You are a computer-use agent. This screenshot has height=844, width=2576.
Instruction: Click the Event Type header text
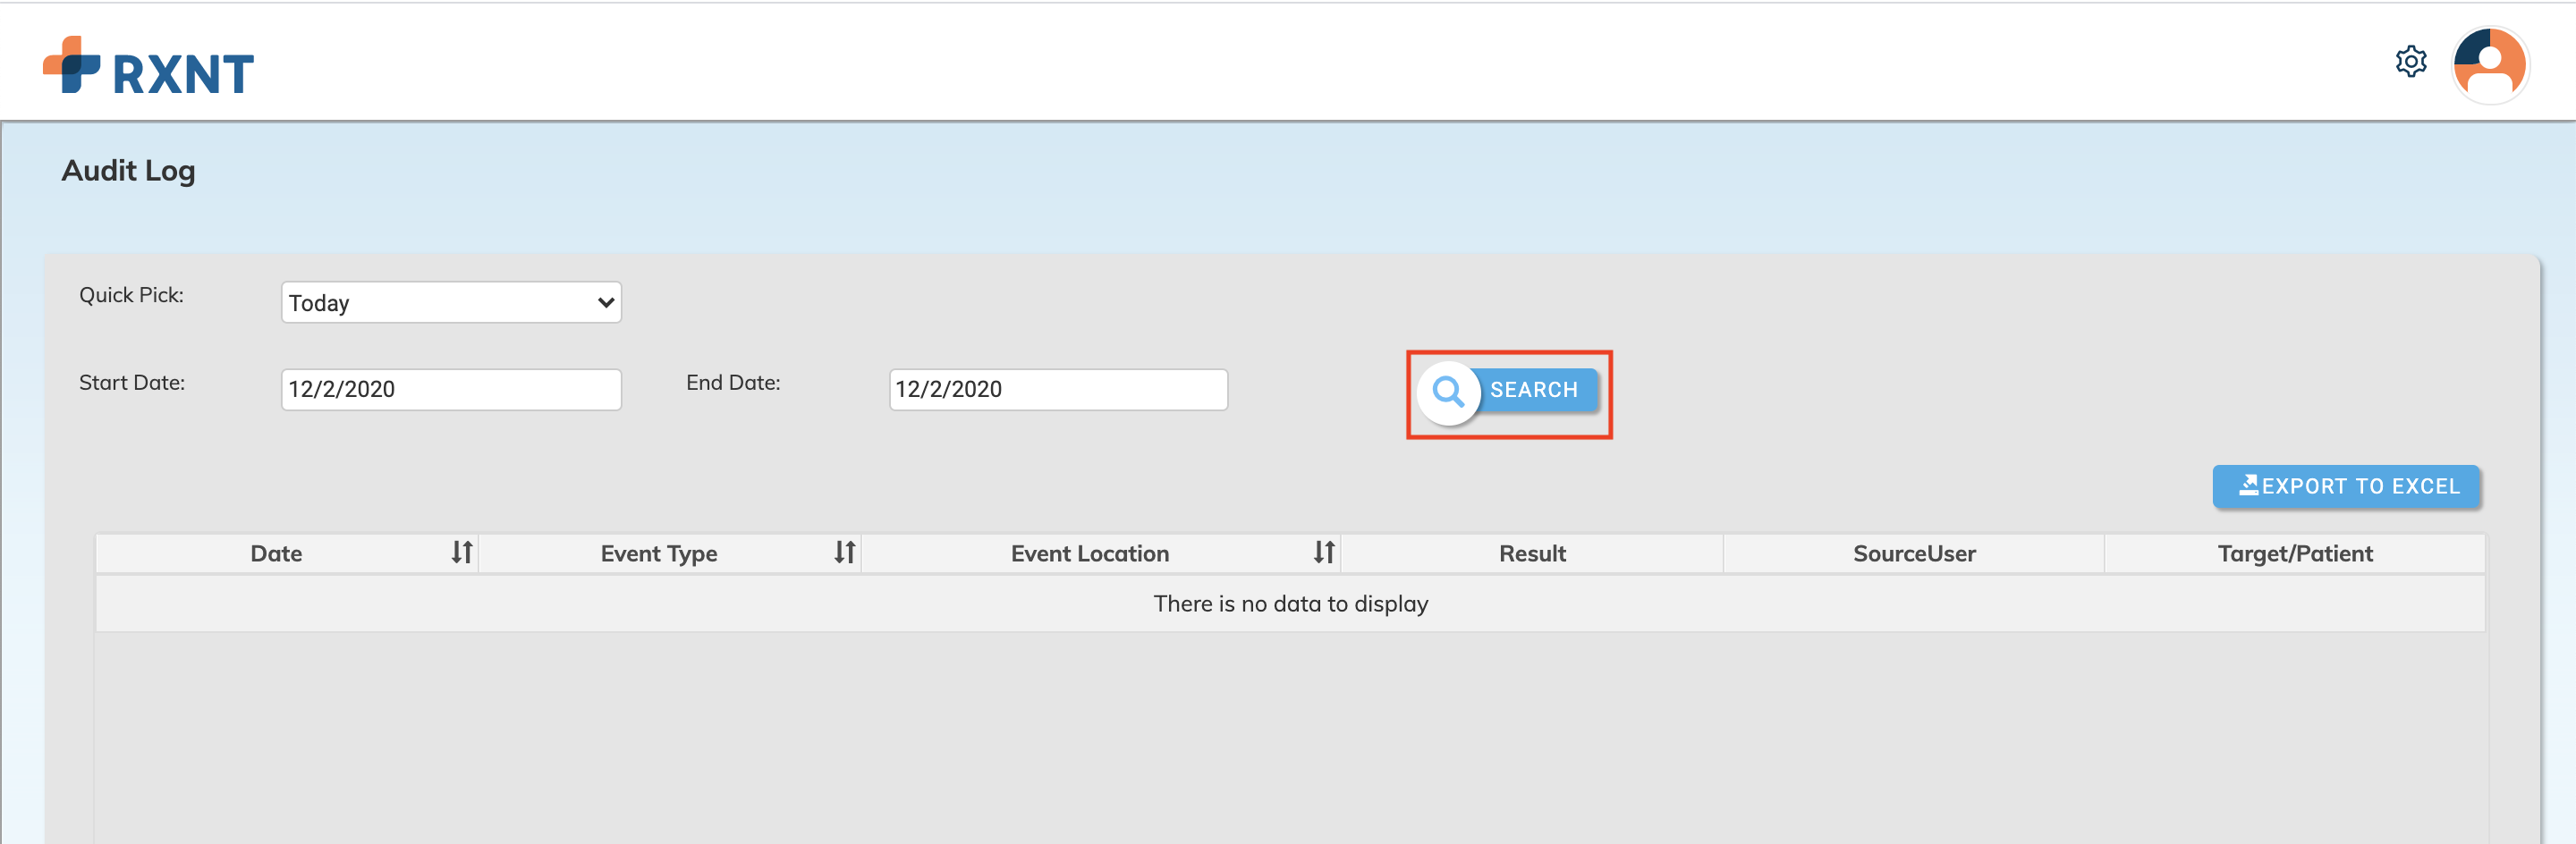coord(659,554)
